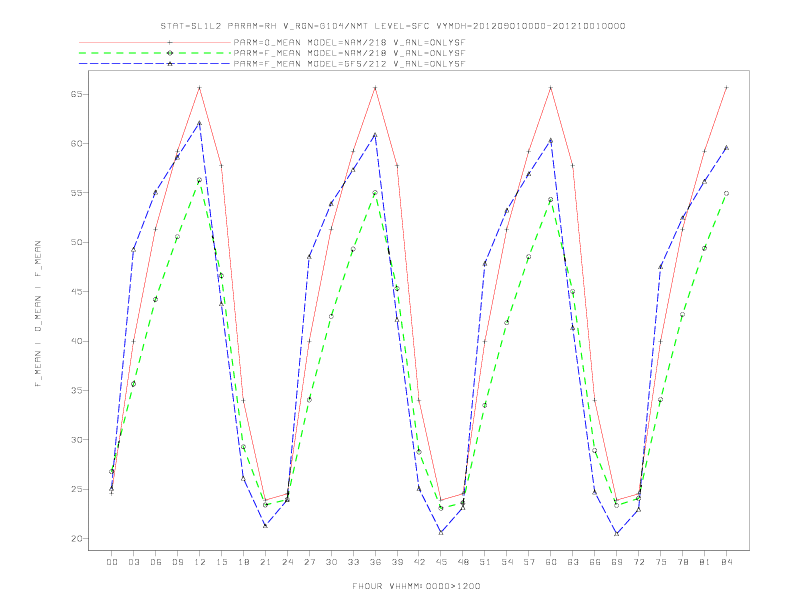Screen dimensions: 792x612
Task: Click the red solid line legend sample
Action: click(155, 43)
